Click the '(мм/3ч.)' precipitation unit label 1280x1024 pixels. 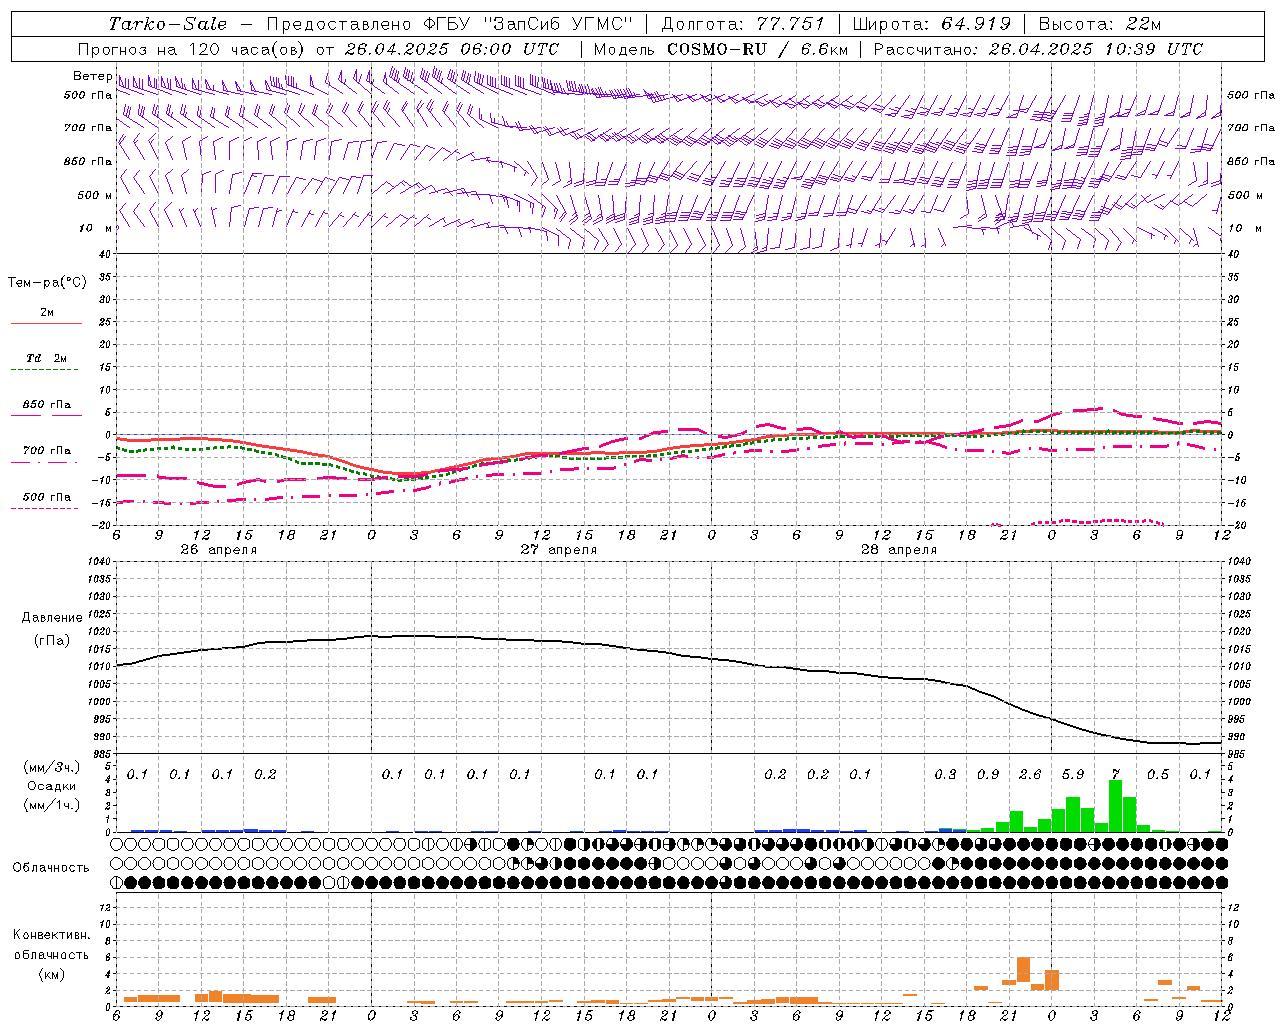(x=52, y=767)
